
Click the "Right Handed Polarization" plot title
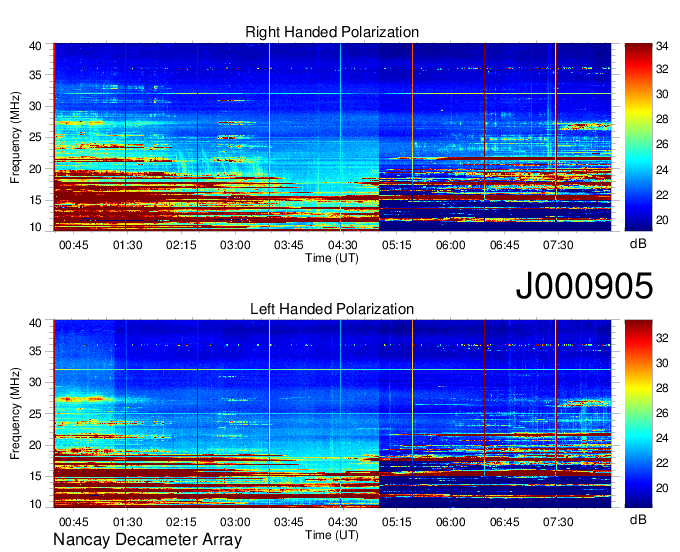332,32
